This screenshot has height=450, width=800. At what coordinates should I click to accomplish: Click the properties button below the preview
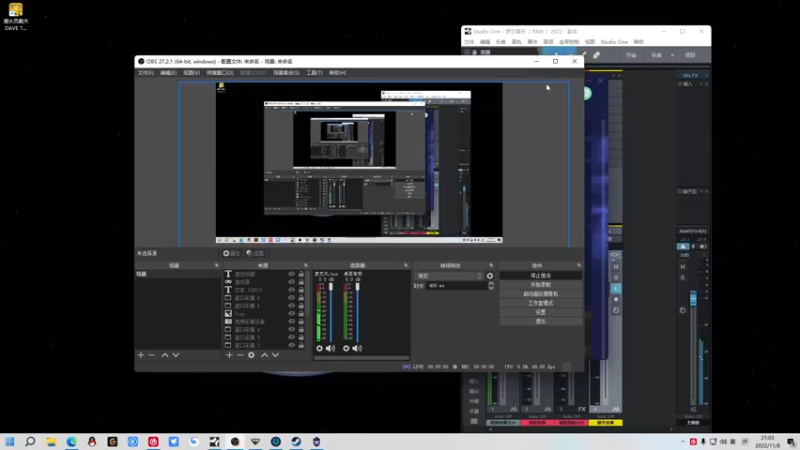click(x=231, y=253)
